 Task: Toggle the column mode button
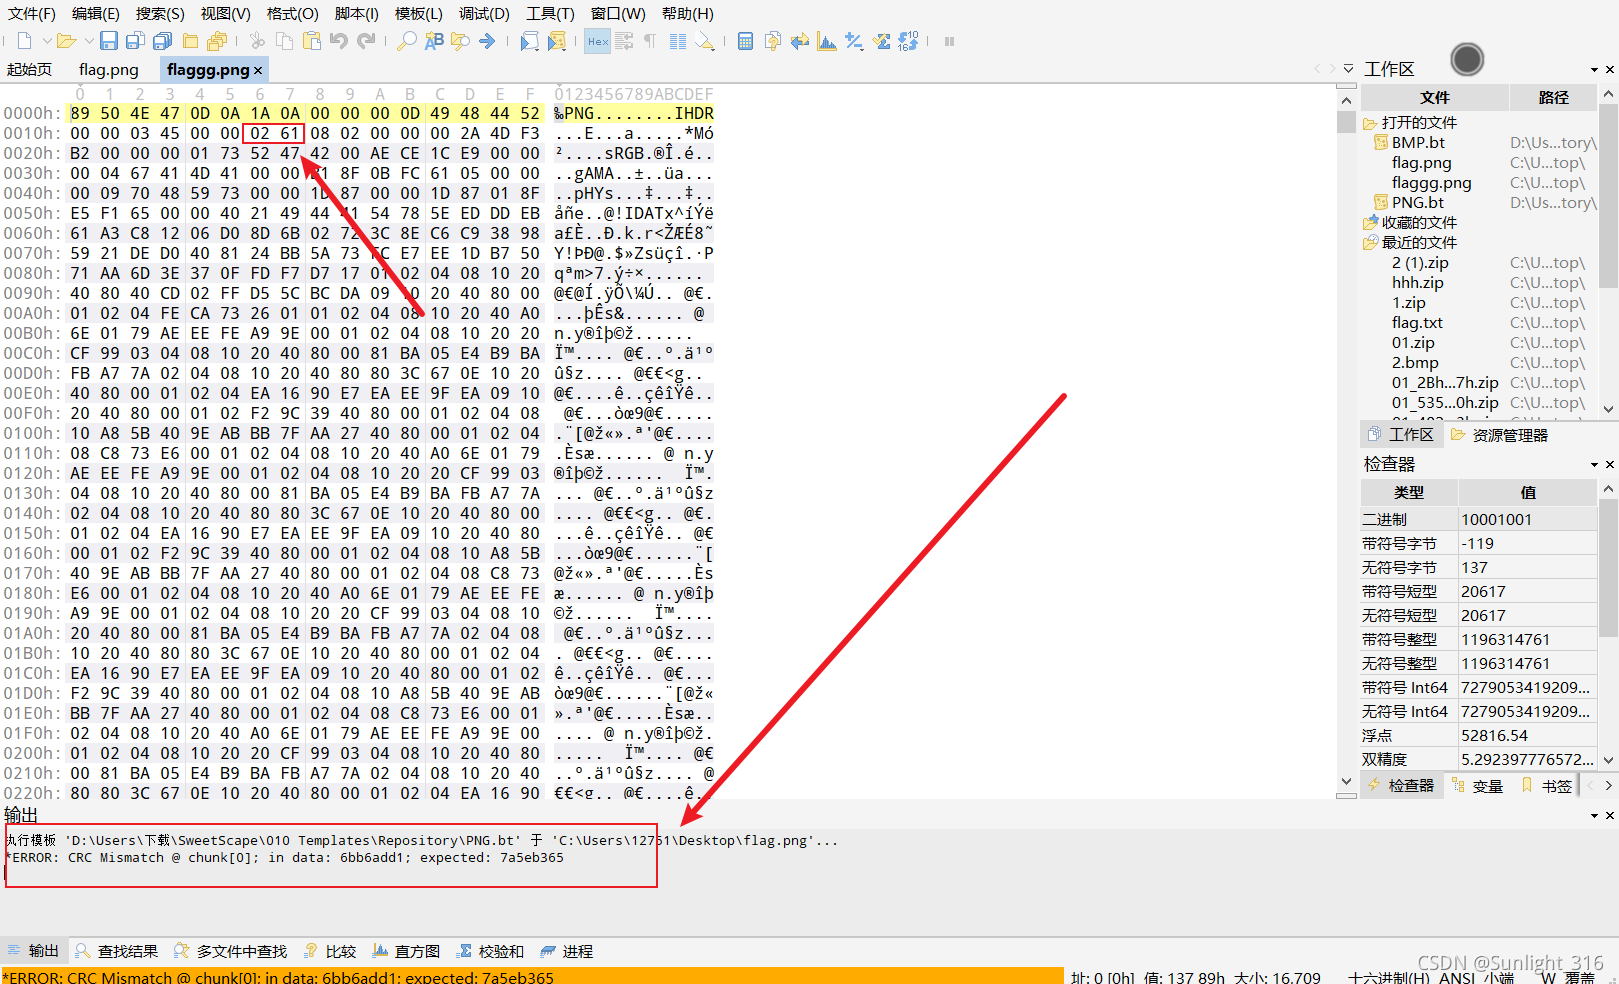[678, 41]
